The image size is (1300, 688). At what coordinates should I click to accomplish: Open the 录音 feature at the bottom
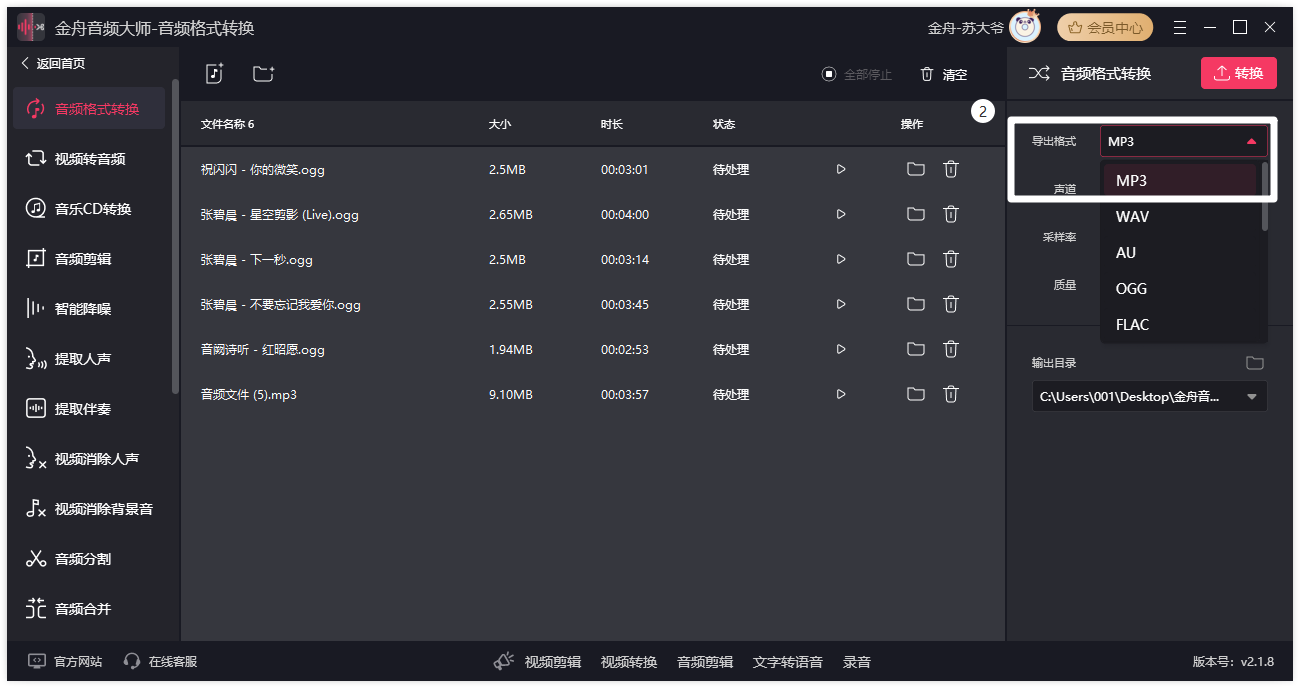coord(856,662)
